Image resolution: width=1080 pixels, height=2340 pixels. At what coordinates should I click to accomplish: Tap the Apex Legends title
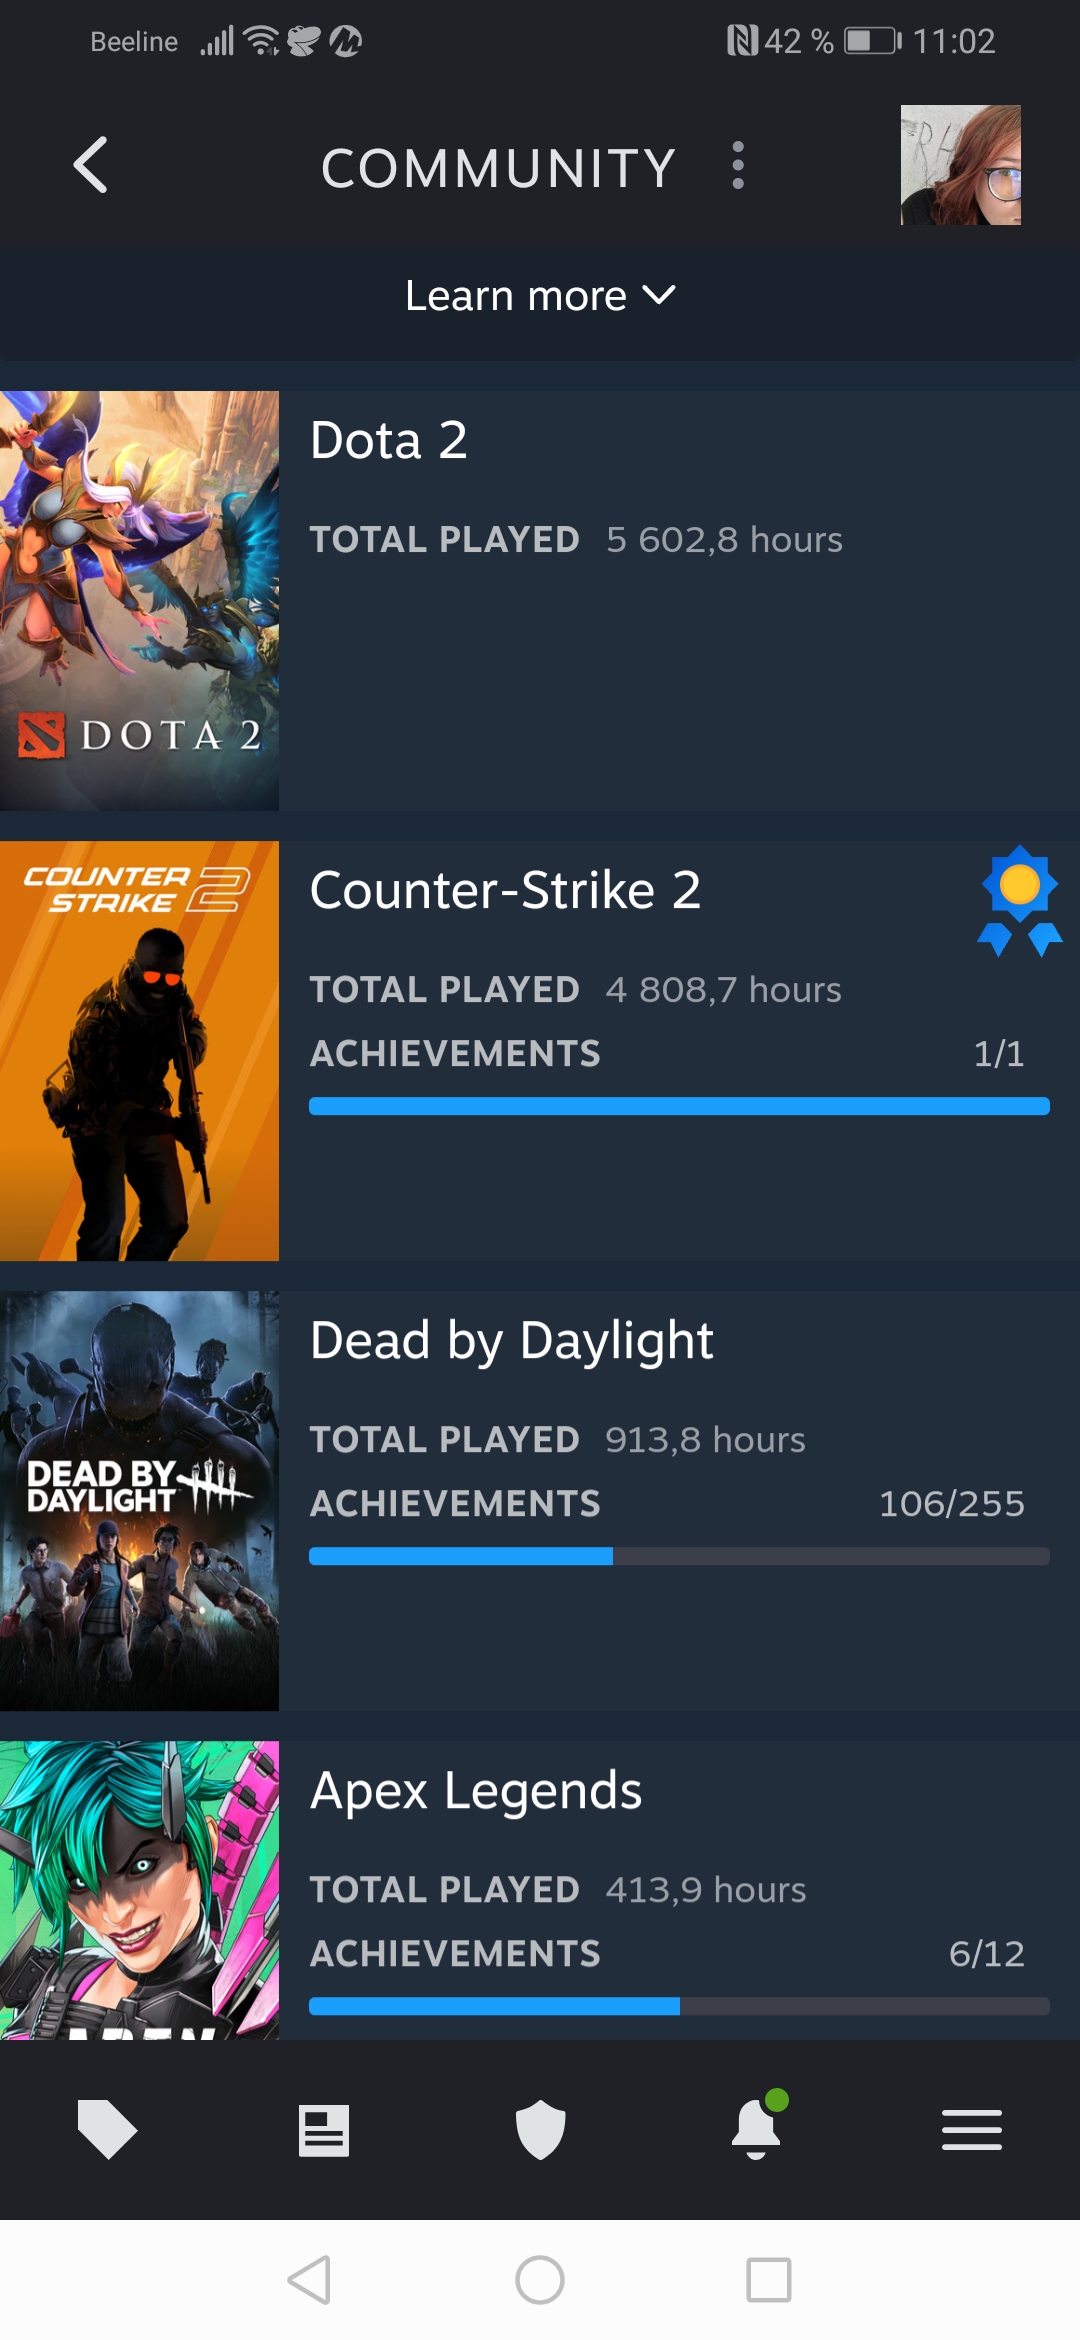coord(476,1790)
